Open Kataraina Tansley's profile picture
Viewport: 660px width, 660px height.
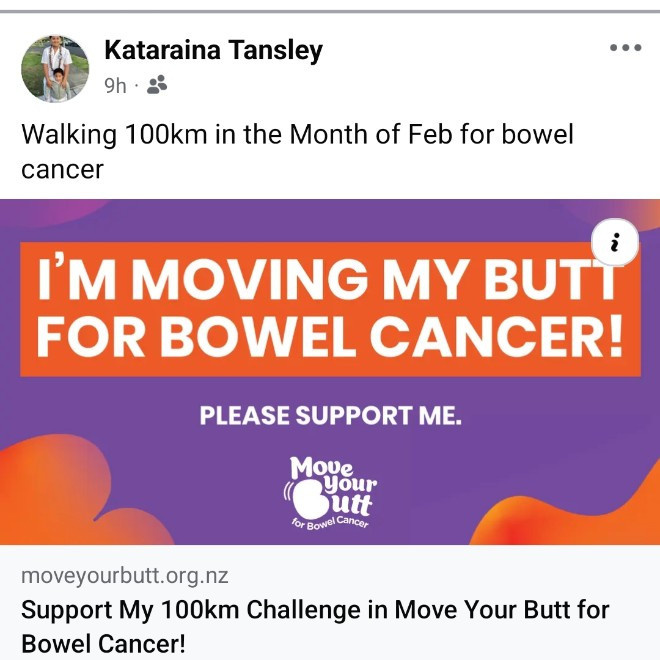55,68
